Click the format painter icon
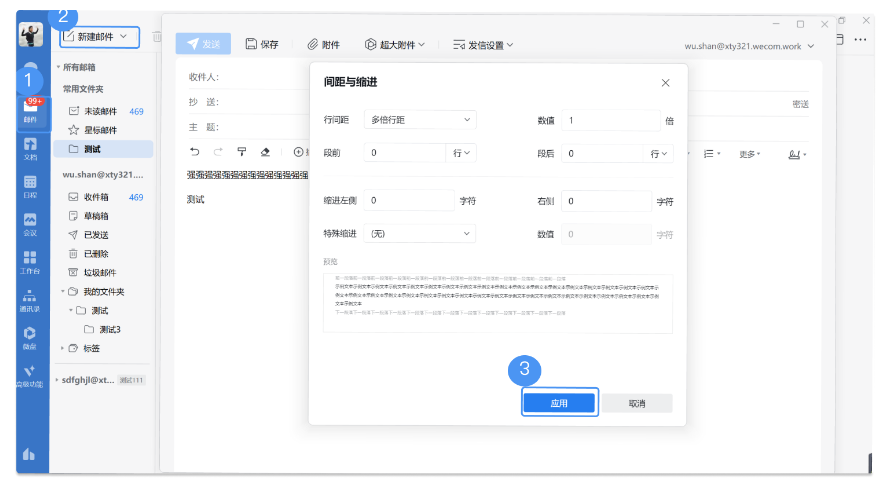 point(241,152)
